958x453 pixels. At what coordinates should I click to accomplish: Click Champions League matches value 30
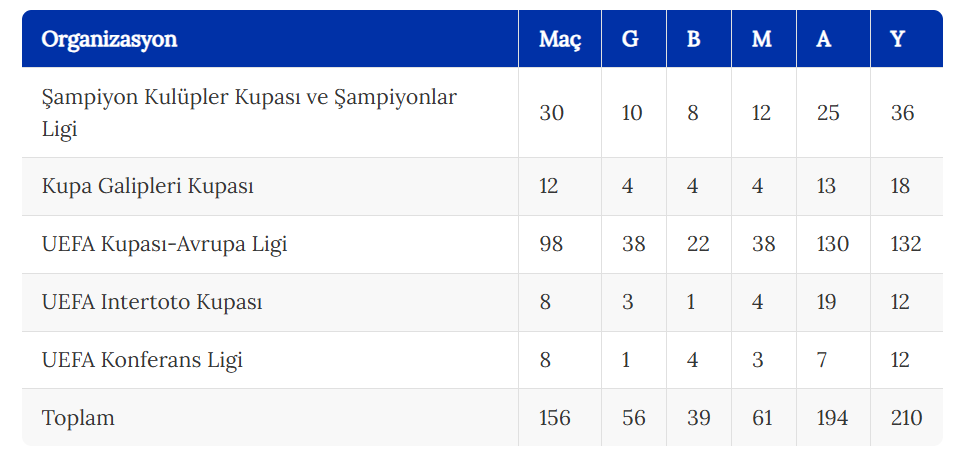pyautogui.click(x=552, y=113)
